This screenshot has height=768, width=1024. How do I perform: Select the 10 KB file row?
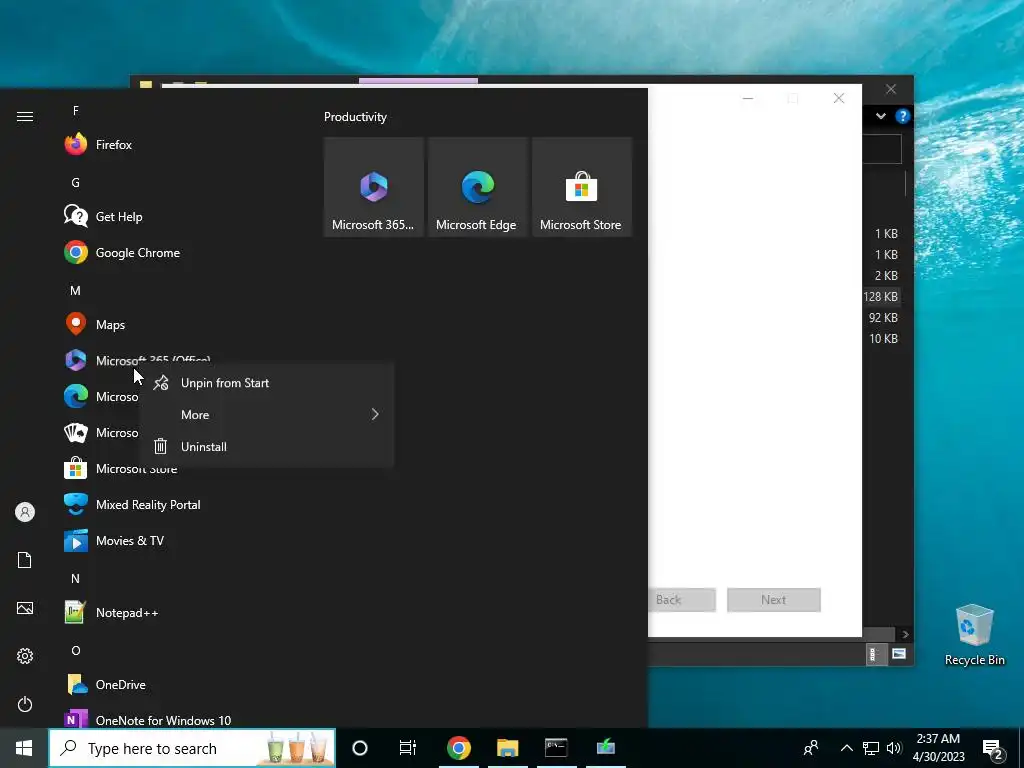point(882,338)
